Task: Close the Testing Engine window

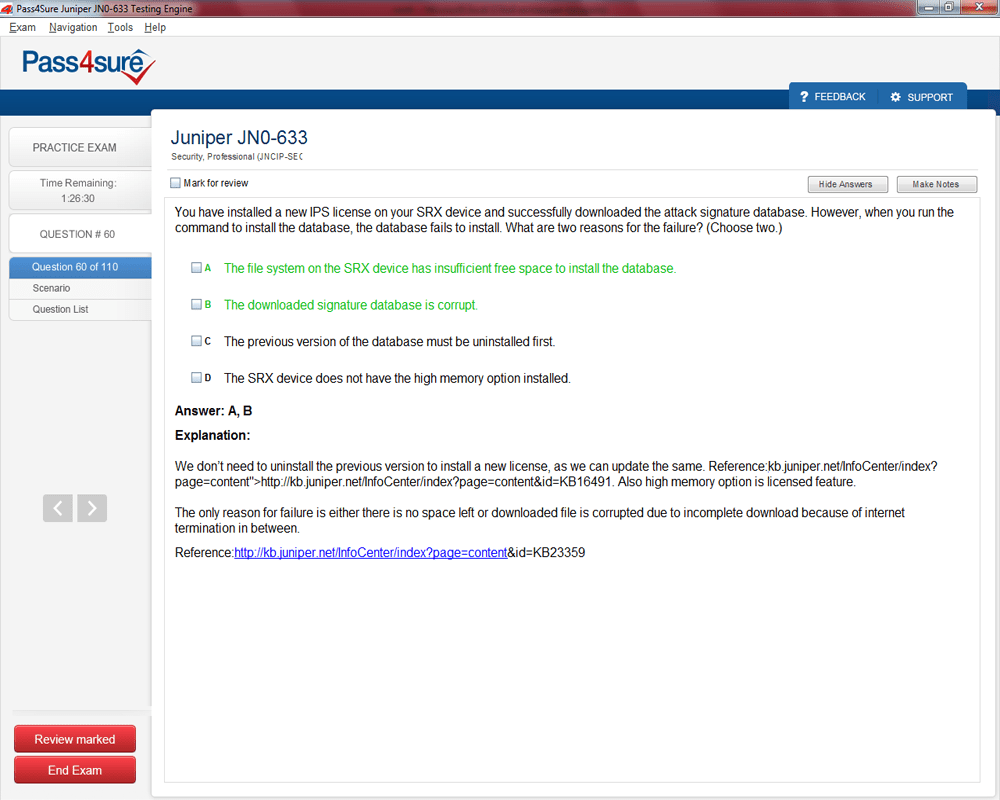Action: [979, 7]
